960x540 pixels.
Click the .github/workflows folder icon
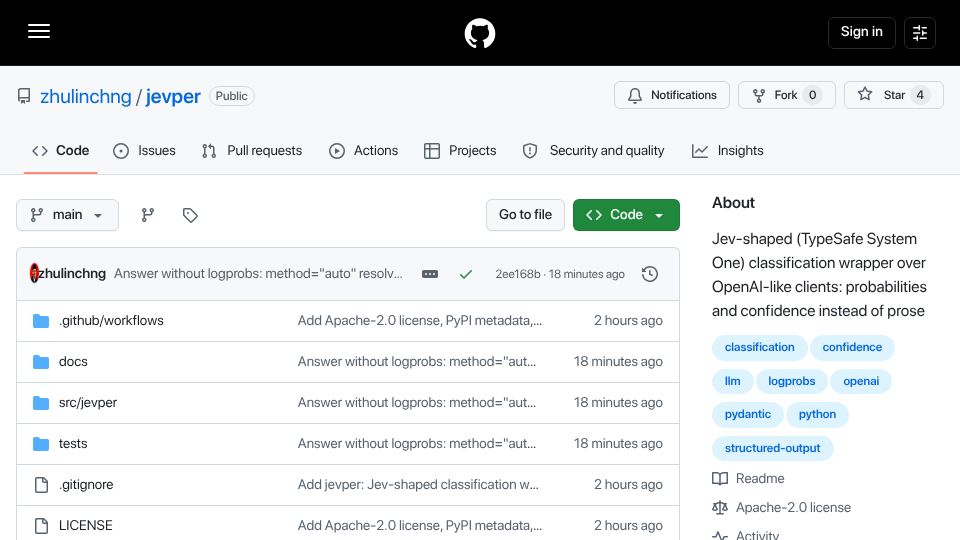point(41,321)
